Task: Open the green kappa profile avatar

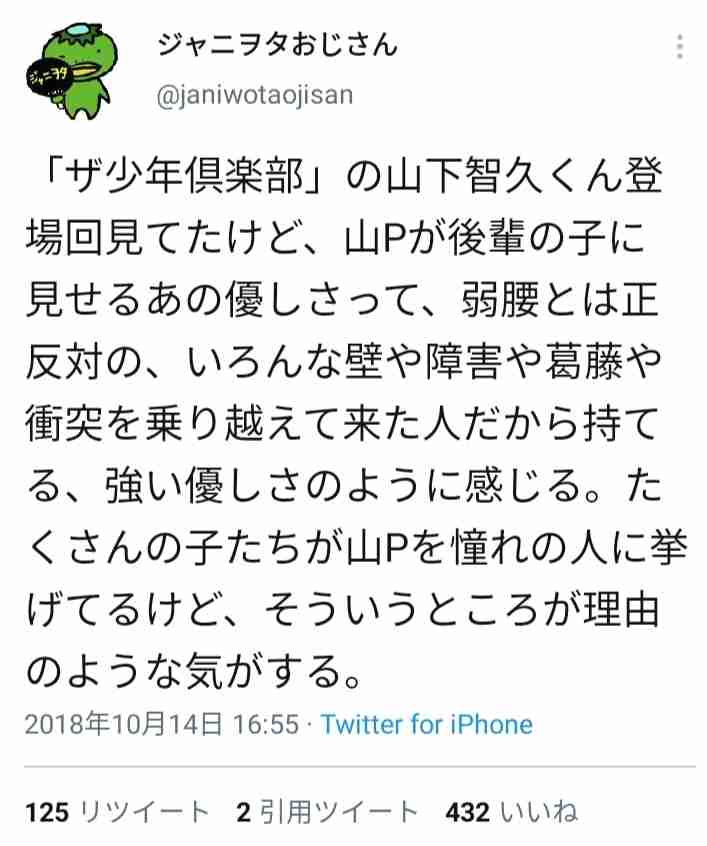Action: pos(72,70)
